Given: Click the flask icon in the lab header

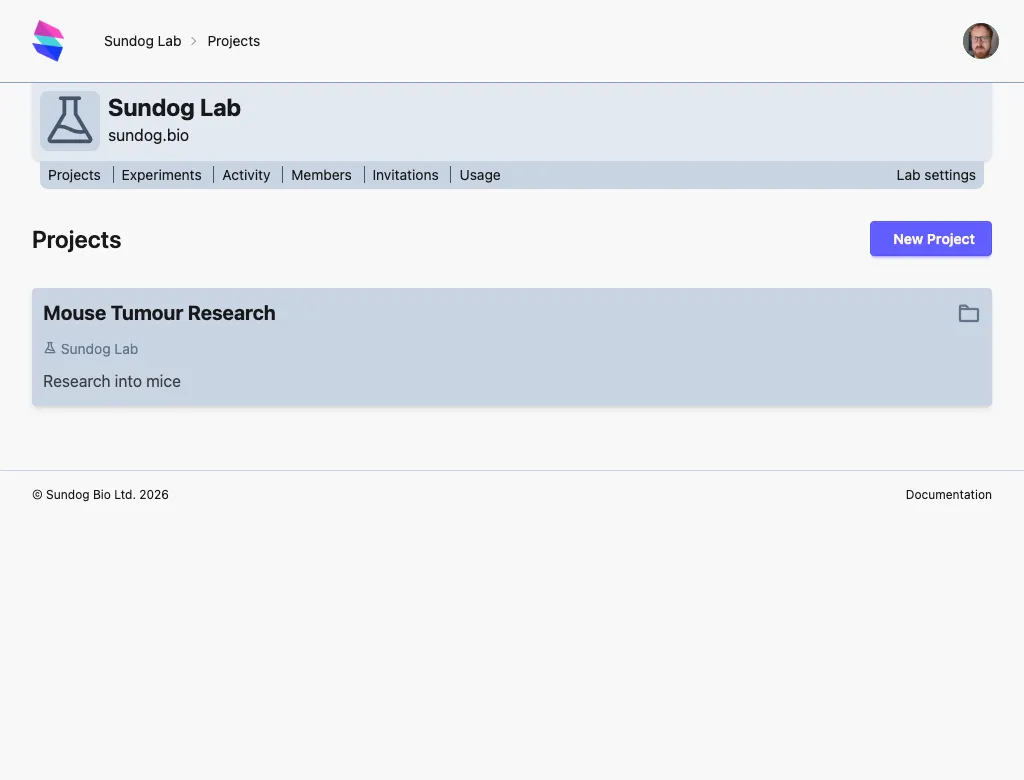Looking at the screenshot, I should tap(69, 120).
